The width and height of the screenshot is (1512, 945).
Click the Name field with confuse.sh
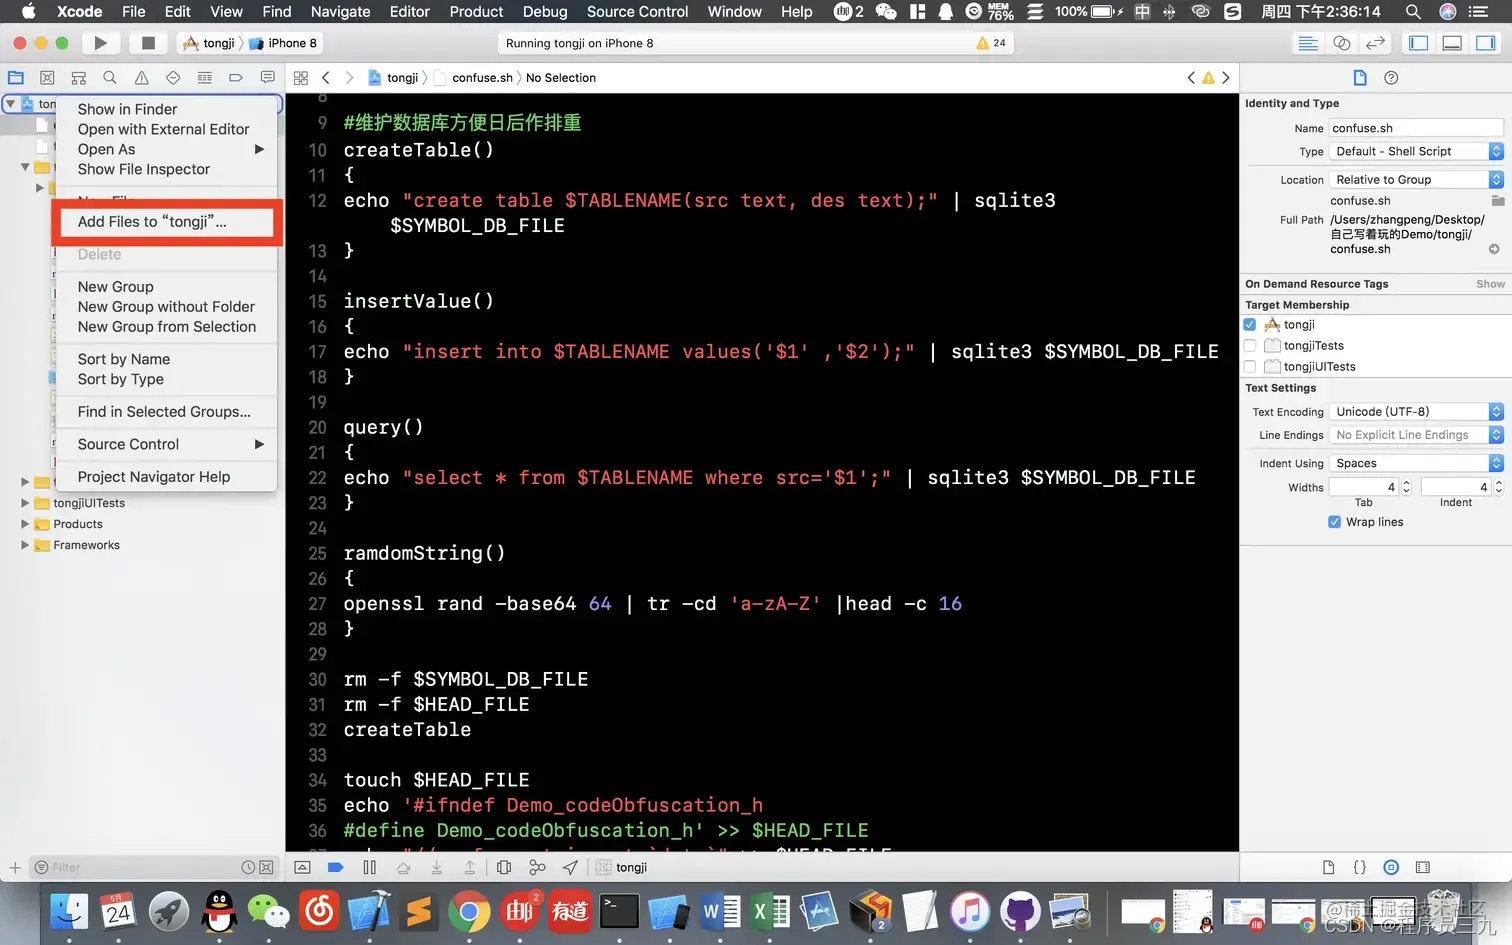click(x=1416, y=128)
